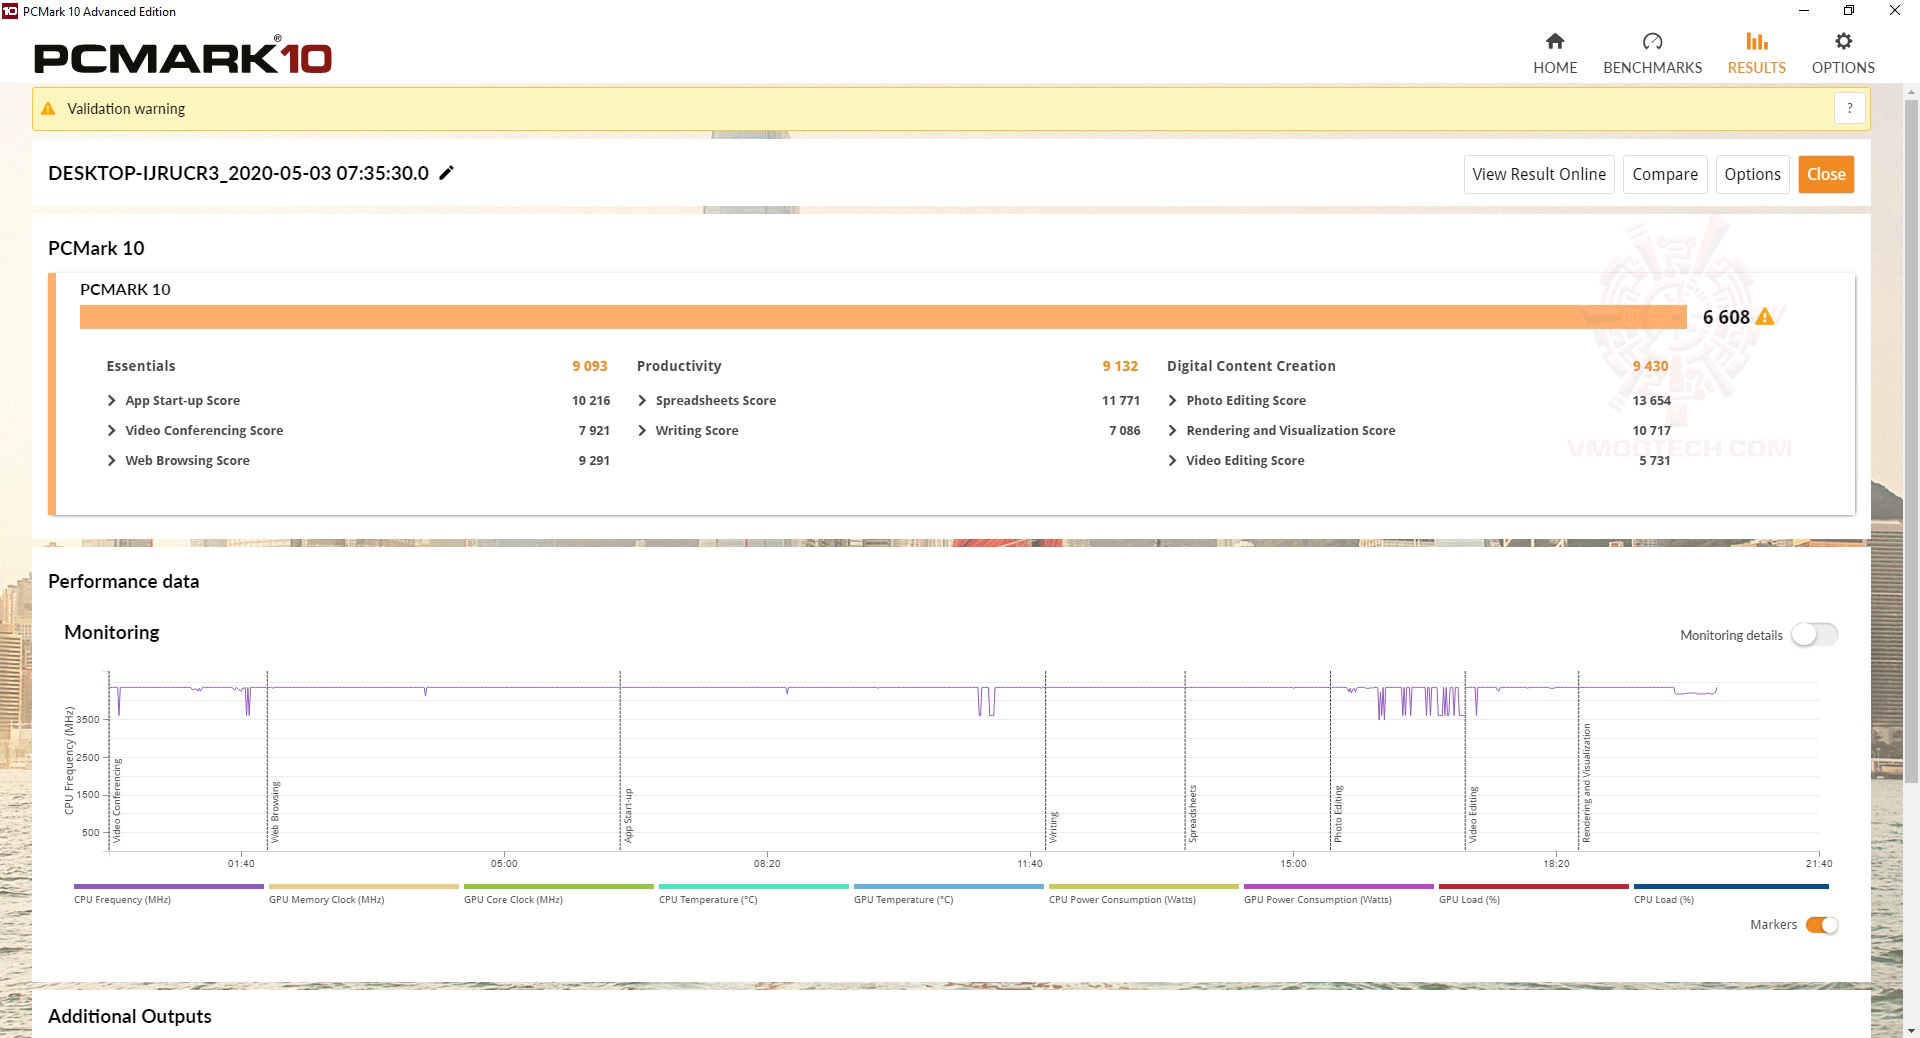Image resolution: width=1920 pixels, height=1038 pixels.
Task: Select CPU Frequency (MHz) legend
Action: 168,893
